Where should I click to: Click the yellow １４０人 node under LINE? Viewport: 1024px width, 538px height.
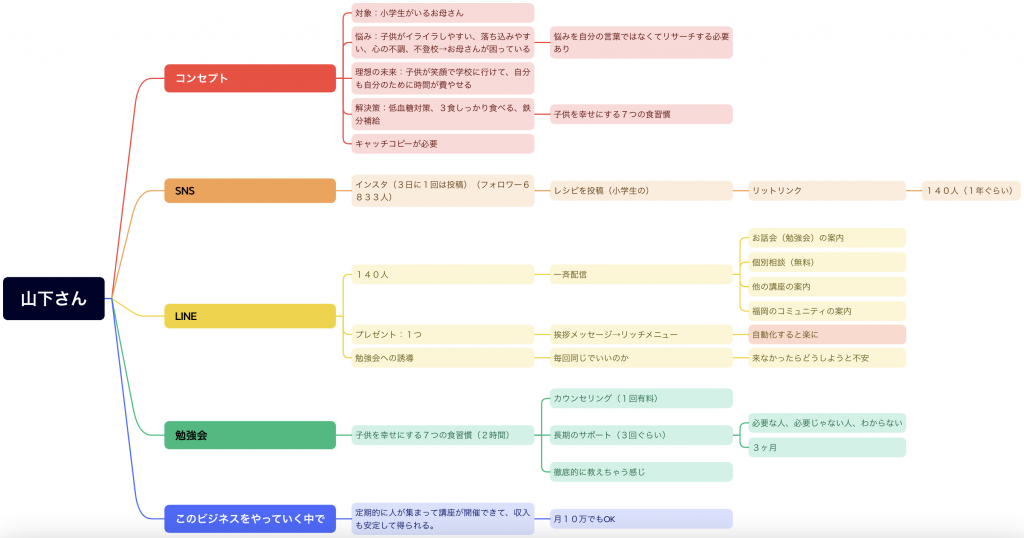[x=443, y=275]
